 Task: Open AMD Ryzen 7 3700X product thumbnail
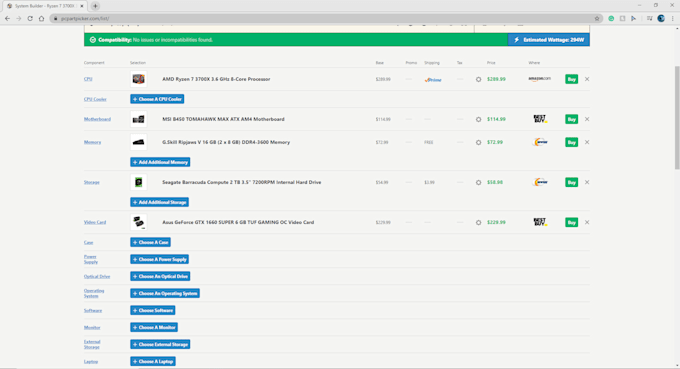[x=138, y=79]
